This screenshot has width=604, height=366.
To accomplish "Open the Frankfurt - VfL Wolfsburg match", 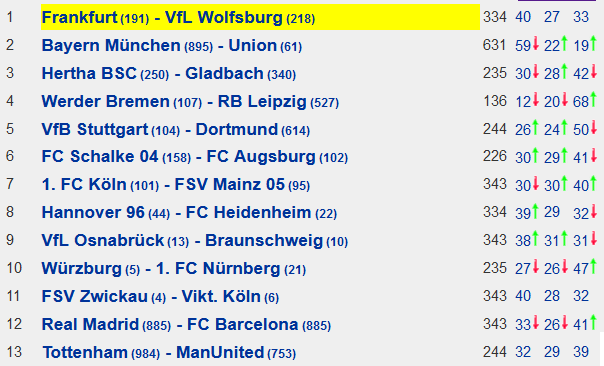I will (178, 18).
